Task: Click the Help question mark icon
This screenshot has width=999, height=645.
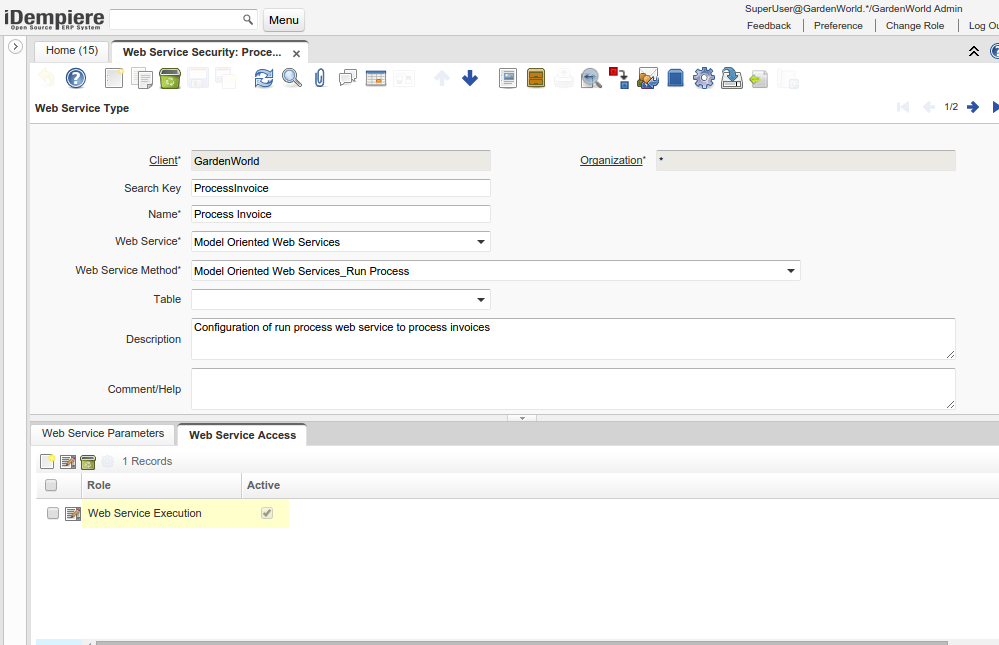Action: 76,78
